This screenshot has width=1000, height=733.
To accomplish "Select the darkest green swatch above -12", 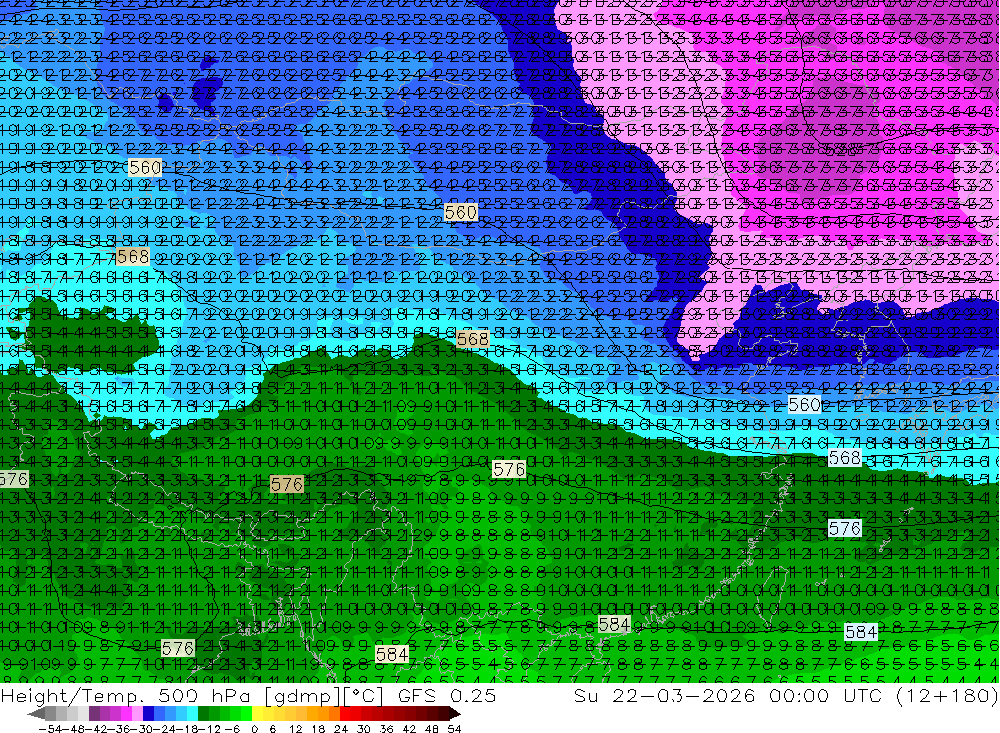I will 203,713.
